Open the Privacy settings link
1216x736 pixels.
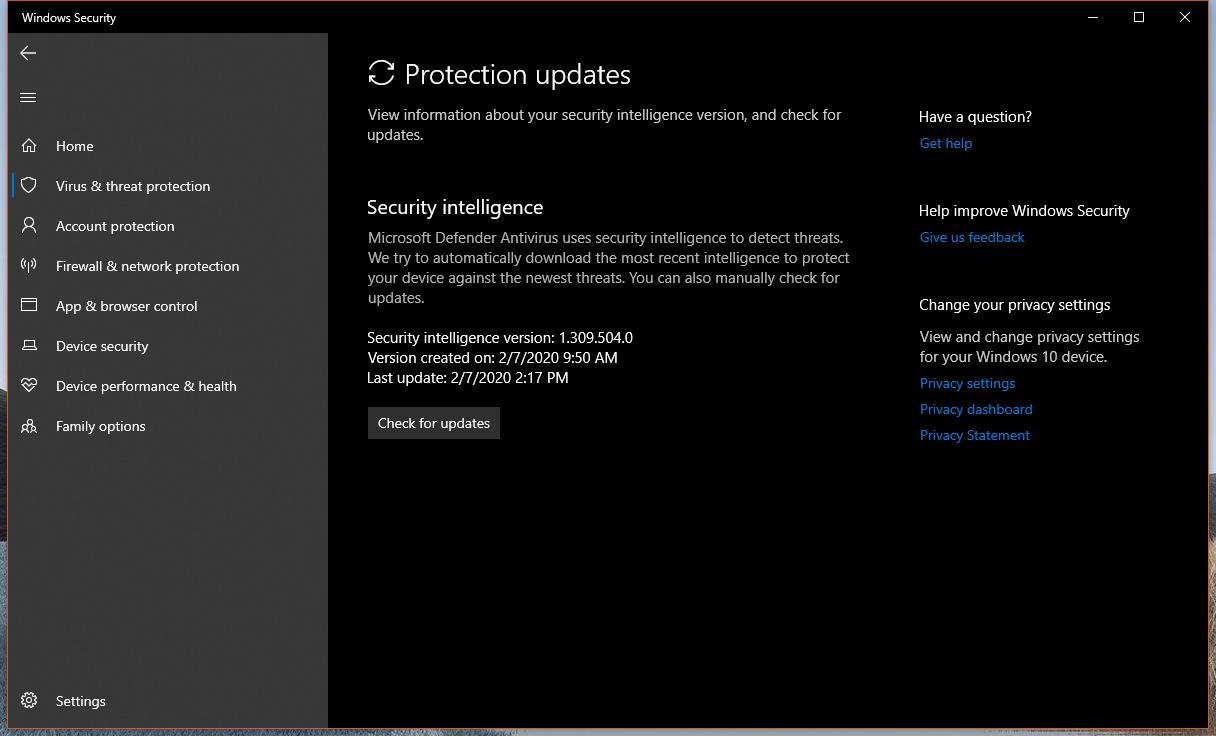[967, 383]
